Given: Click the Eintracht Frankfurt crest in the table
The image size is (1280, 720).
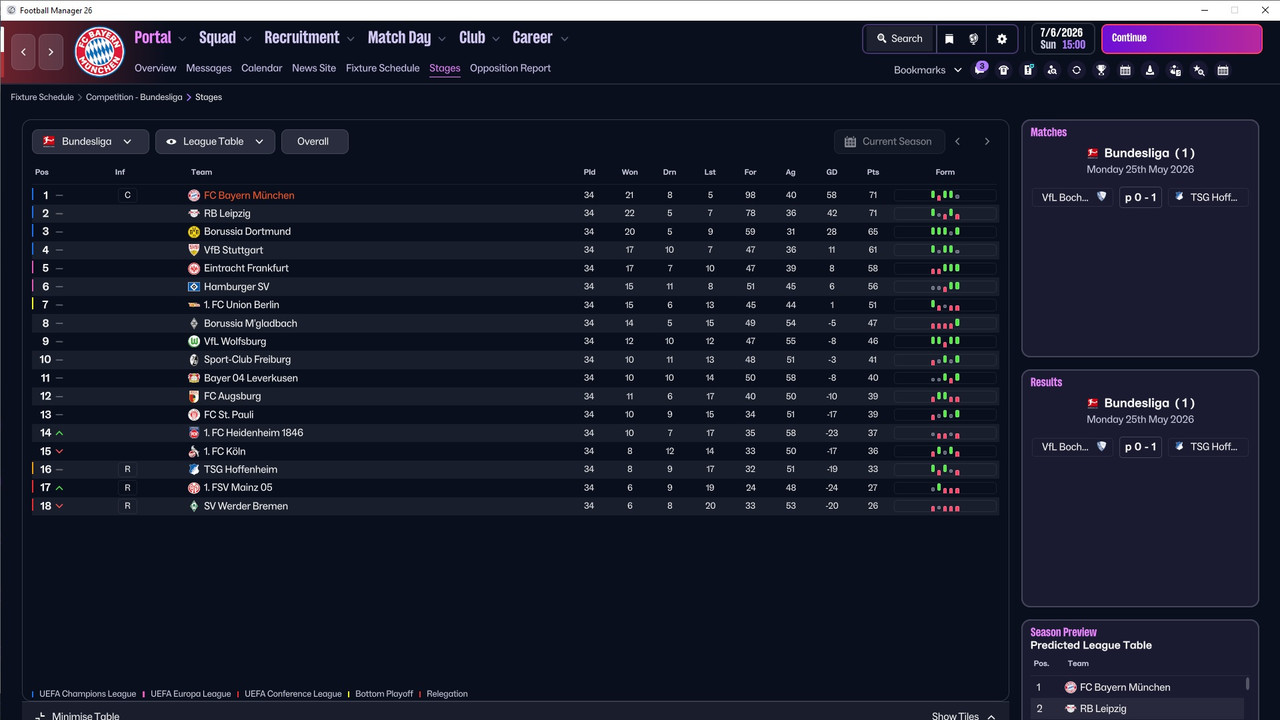Looking at the screenshot, I should click(x=194, y=269).
